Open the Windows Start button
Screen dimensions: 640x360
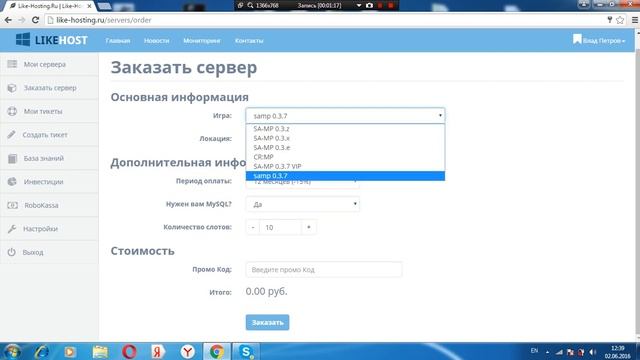[x=12, y=351]
